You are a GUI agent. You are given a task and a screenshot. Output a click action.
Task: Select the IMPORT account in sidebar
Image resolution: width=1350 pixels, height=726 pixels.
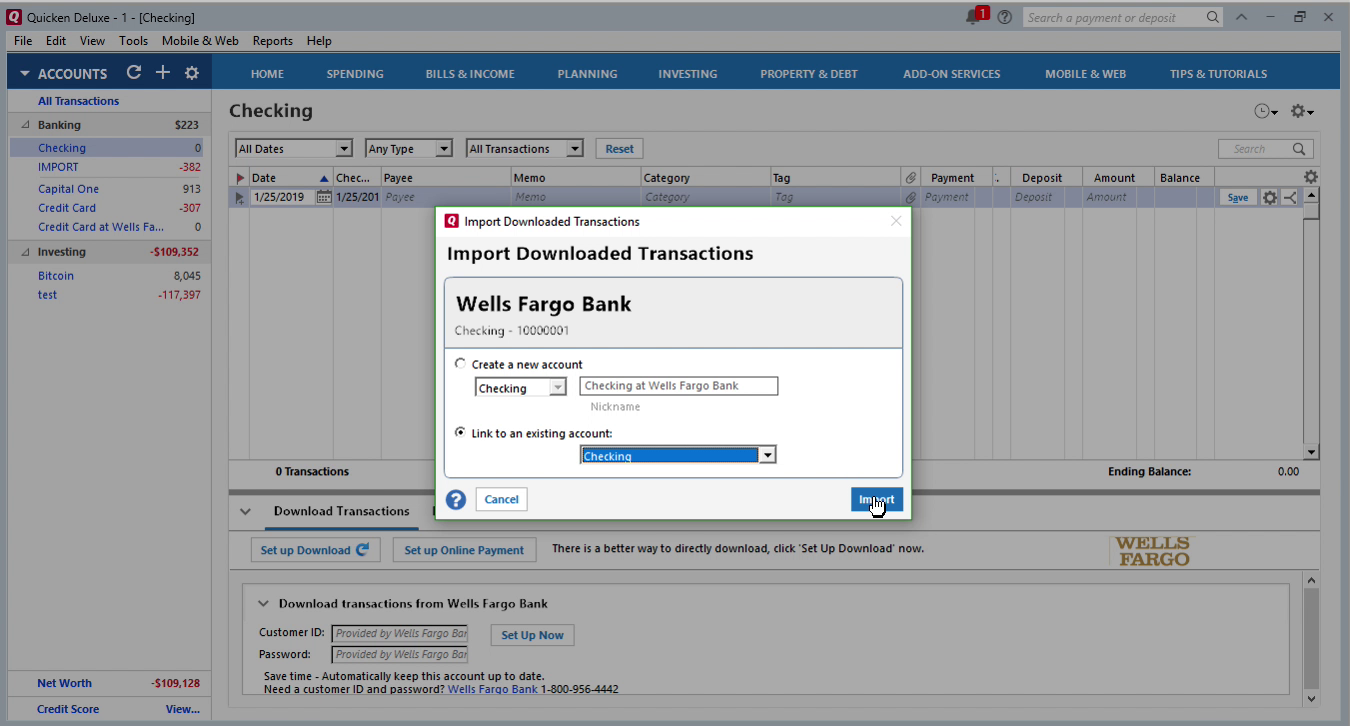[58, 167]
